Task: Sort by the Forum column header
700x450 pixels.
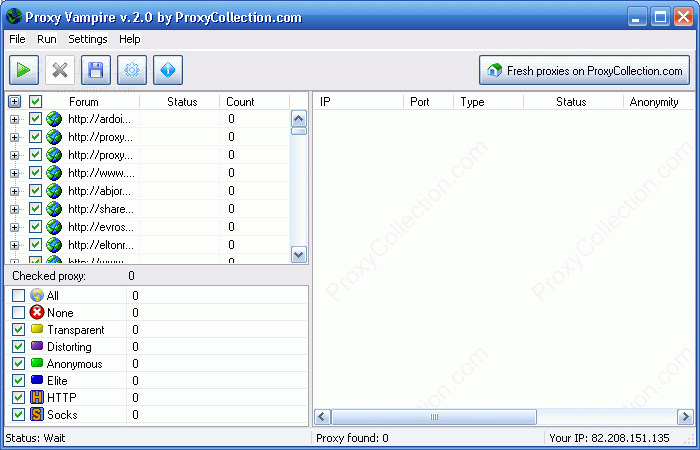Action: point(83,102)
